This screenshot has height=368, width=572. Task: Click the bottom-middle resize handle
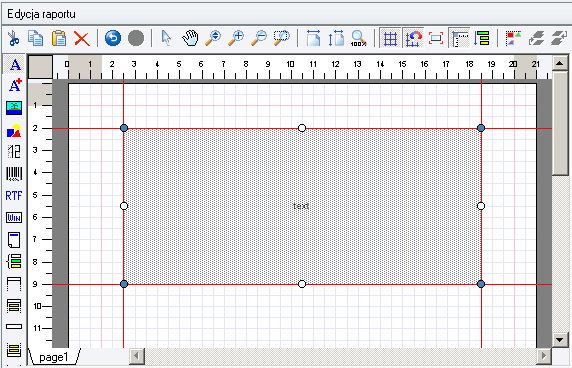pos(302,284)
